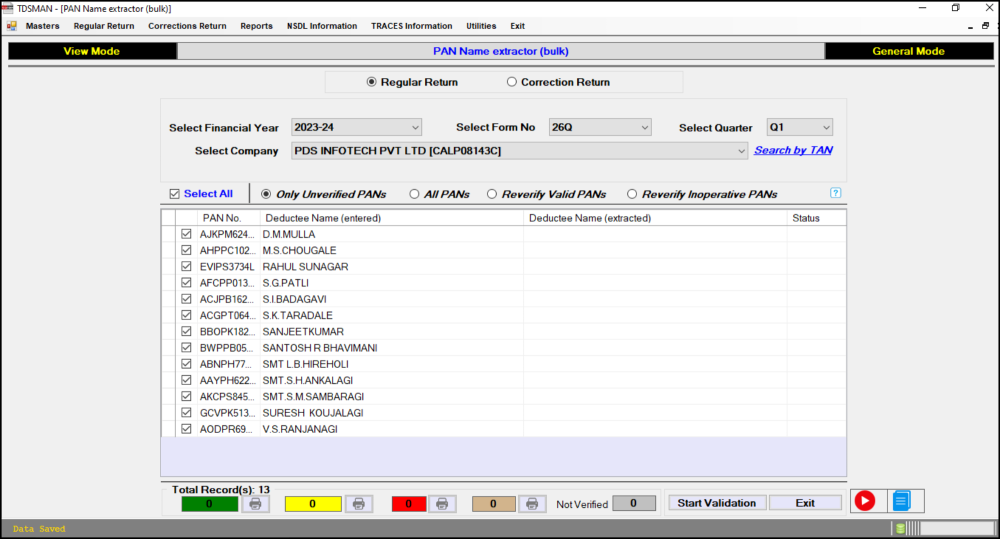This screenshot has width=1000, height=539.
Task: Uncheck the M.S.CHOUGALE row checkbox
Action: point(186,250)
